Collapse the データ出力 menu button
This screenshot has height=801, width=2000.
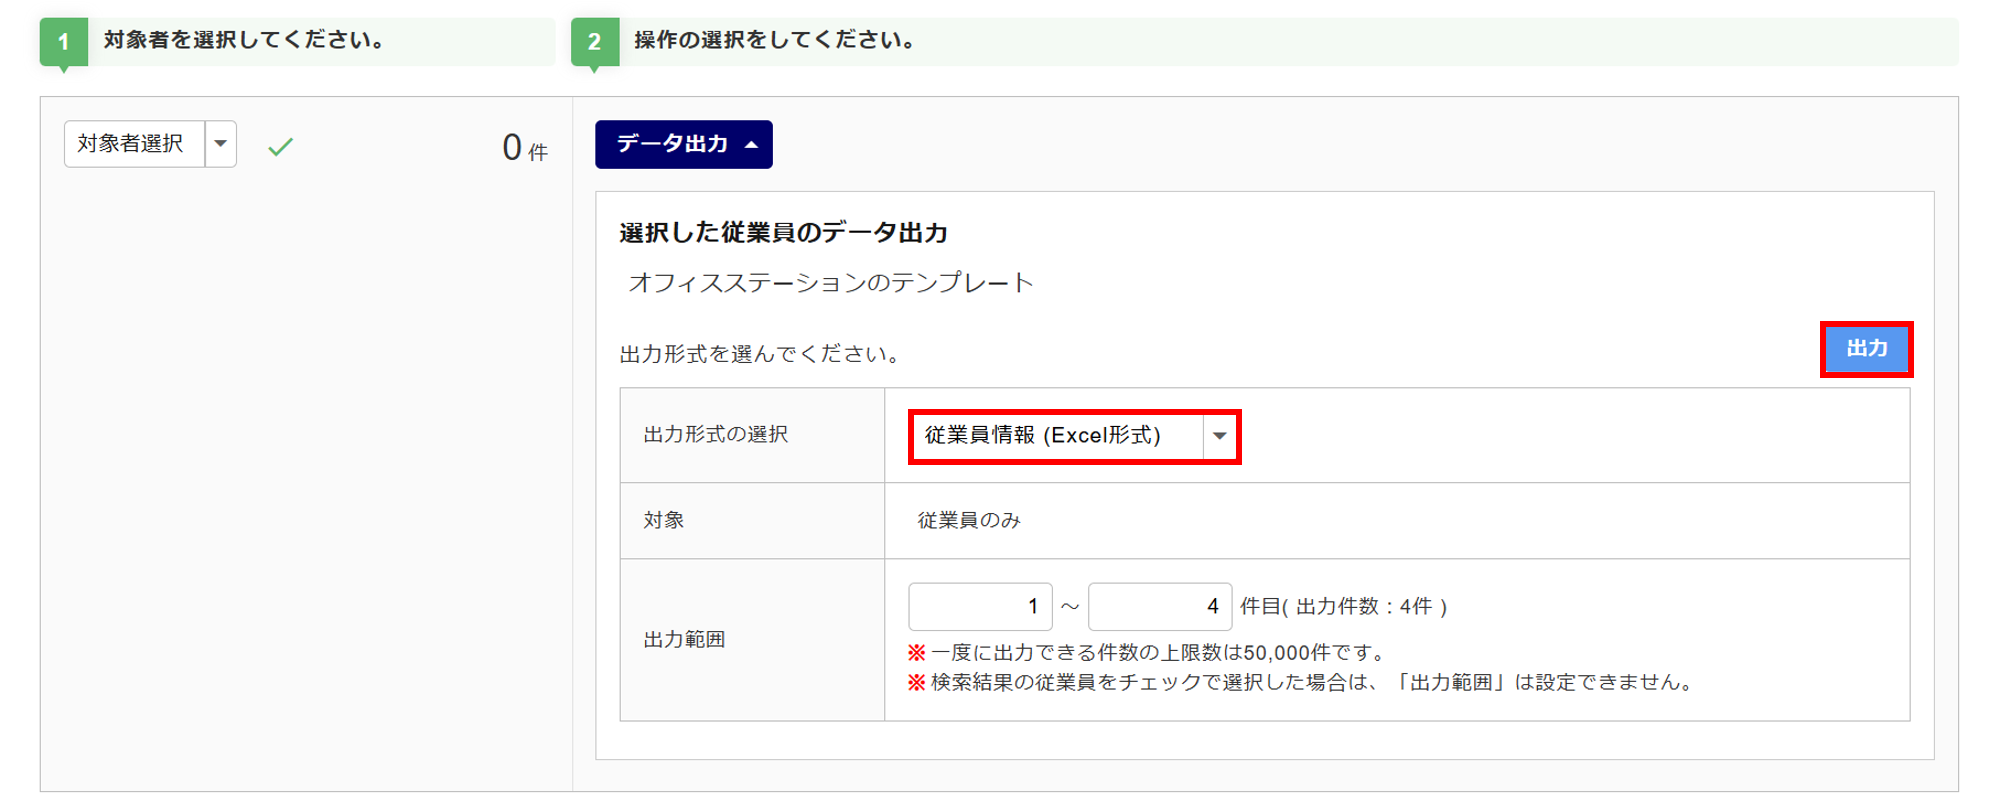(683, 144)
